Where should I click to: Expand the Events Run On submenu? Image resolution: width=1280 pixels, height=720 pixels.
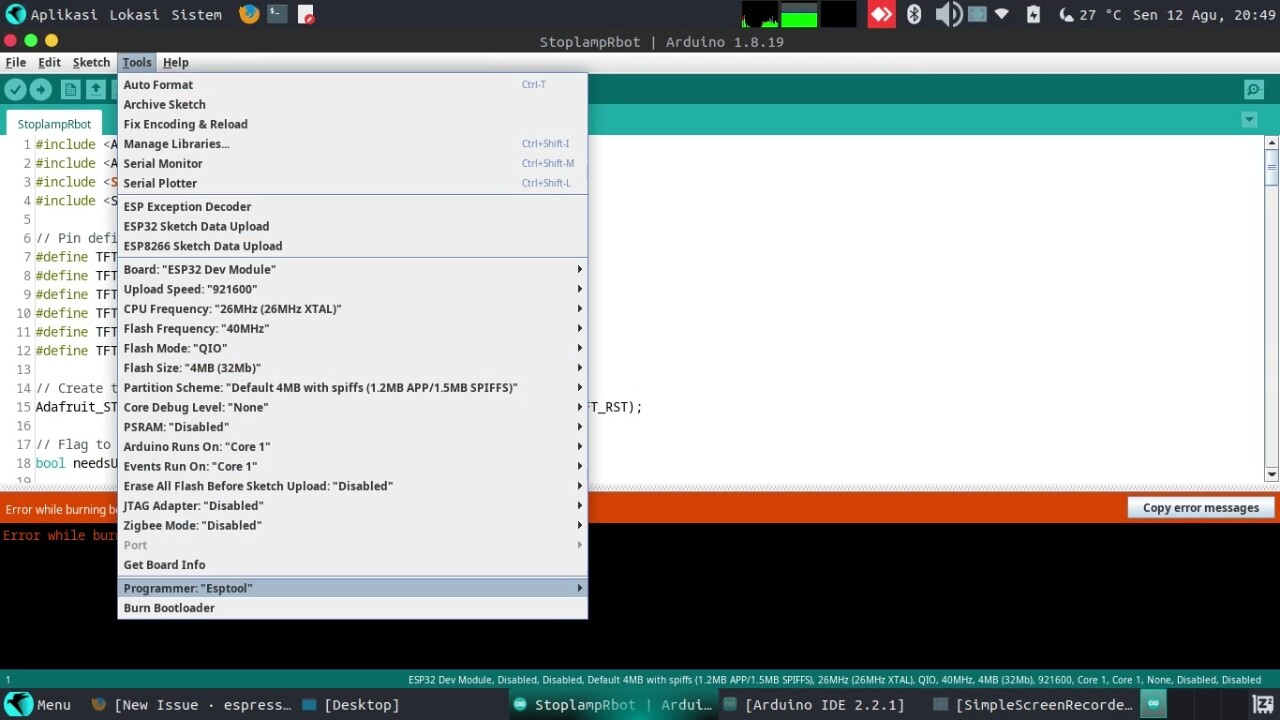352,466
